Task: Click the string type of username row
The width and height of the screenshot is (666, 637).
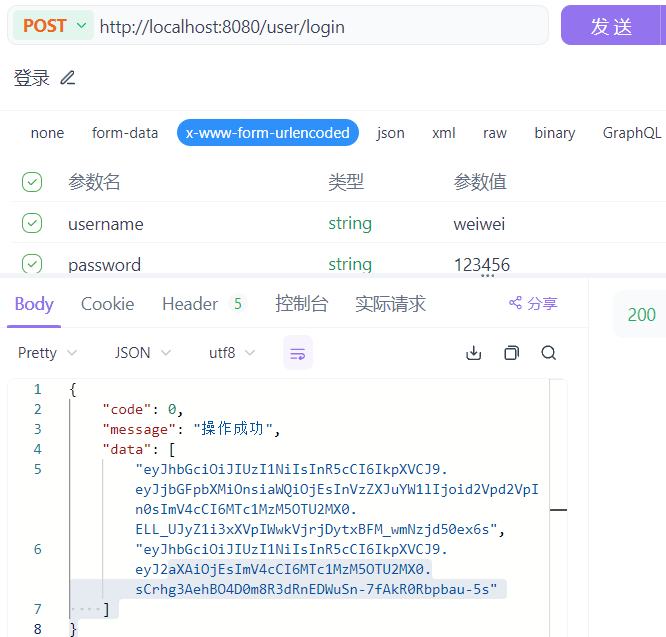Action: click(350, 223)
